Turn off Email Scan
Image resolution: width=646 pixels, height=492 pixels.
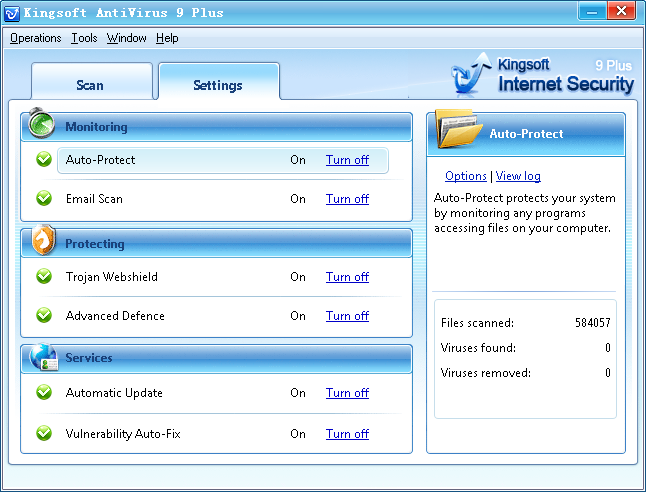(347, 199)
